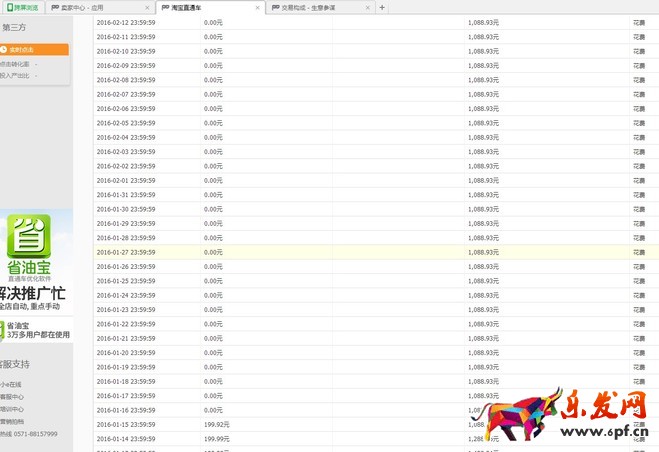Open the green 陪屏浏览 browser button

coord(22,7)
